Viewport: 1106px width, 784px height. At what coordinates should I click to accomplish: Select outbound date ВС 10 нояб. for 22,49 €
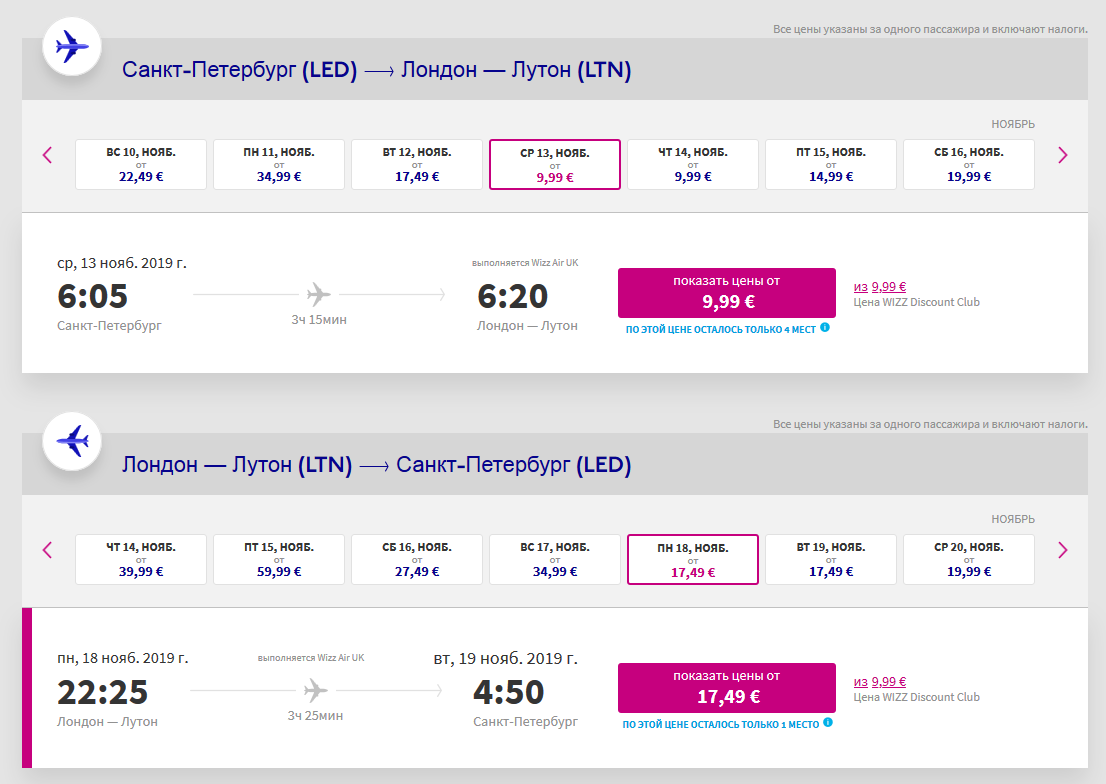point(141,164)
